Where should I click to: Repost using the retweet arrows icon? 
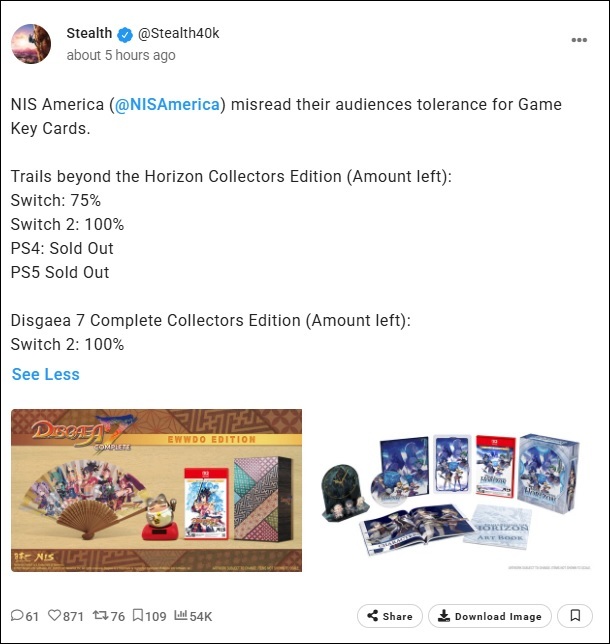(x=100, y=615)
